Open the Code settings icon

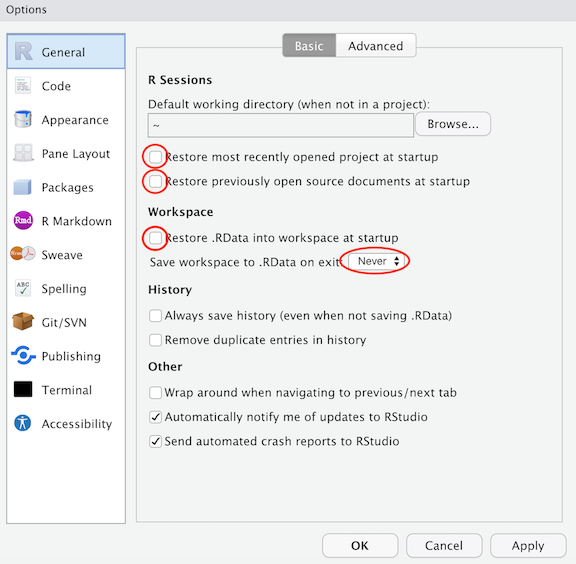point(23,86)
